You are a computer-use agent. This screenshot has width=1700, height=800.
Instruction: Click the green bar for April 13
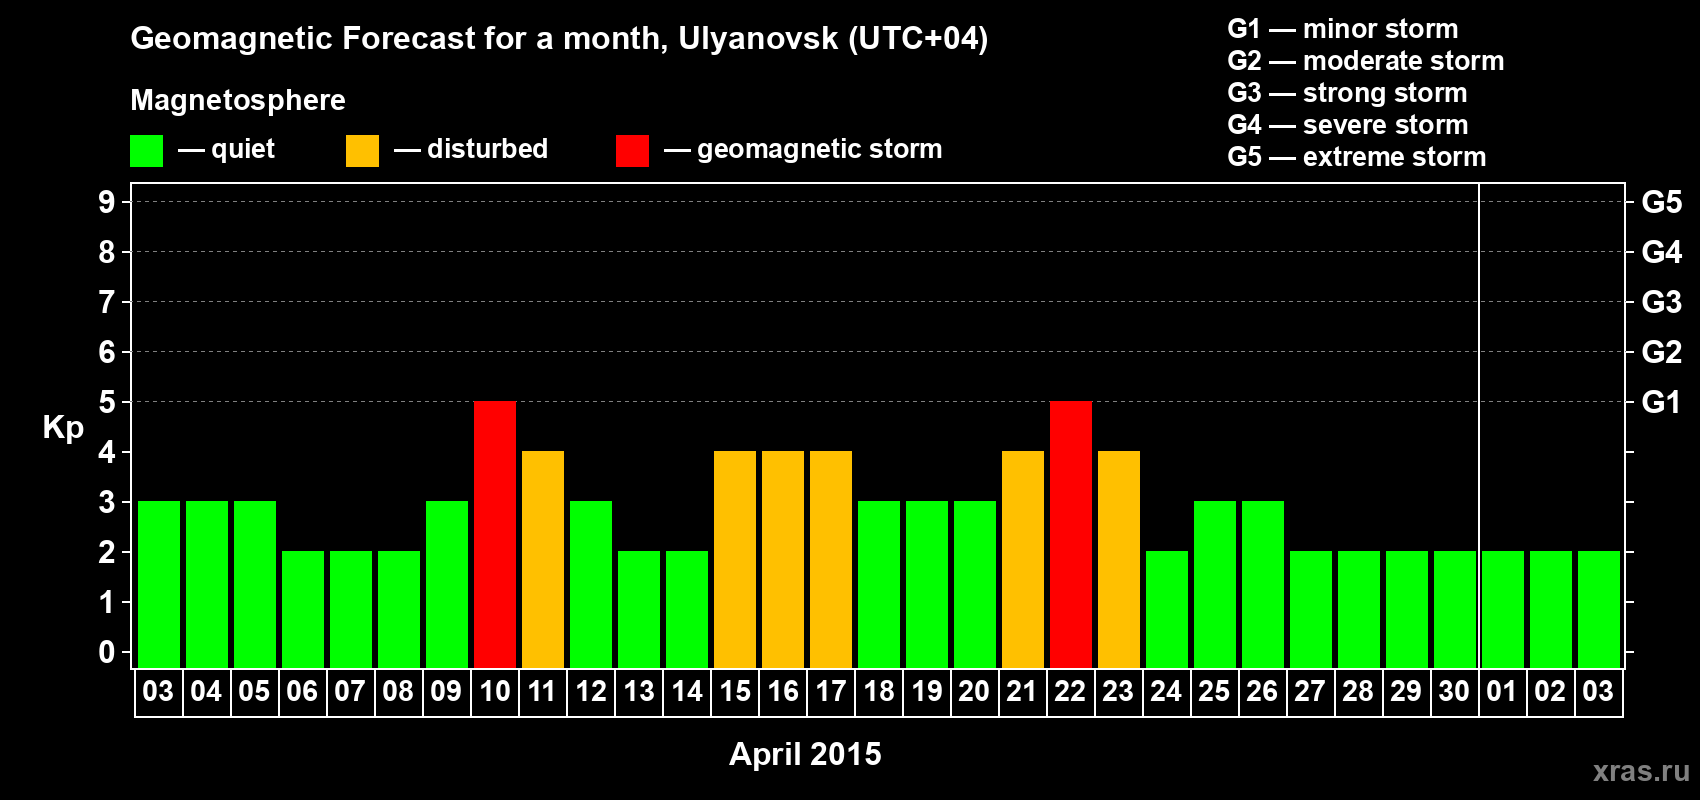639,609
